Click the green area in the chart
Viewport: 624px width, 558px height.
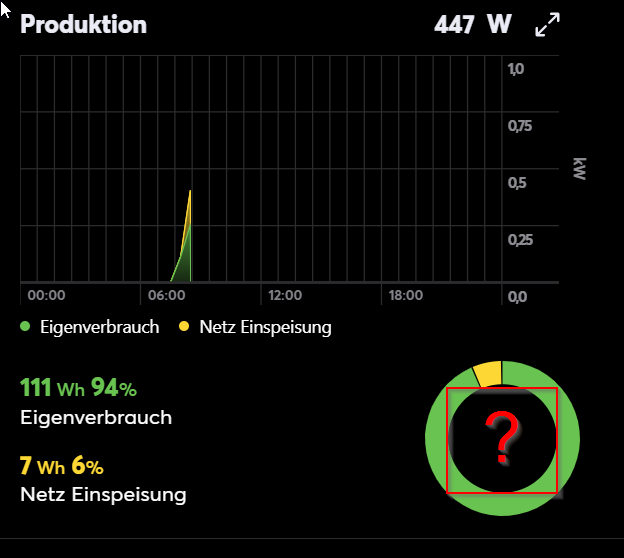pyautogui.click(x=184, y=265)
